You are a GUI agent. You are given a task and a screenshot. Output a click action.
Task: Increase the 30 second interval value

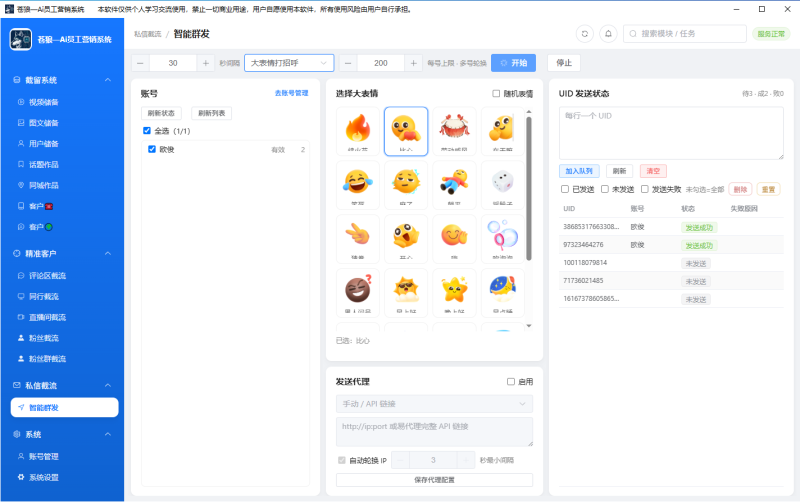[206, 63]
